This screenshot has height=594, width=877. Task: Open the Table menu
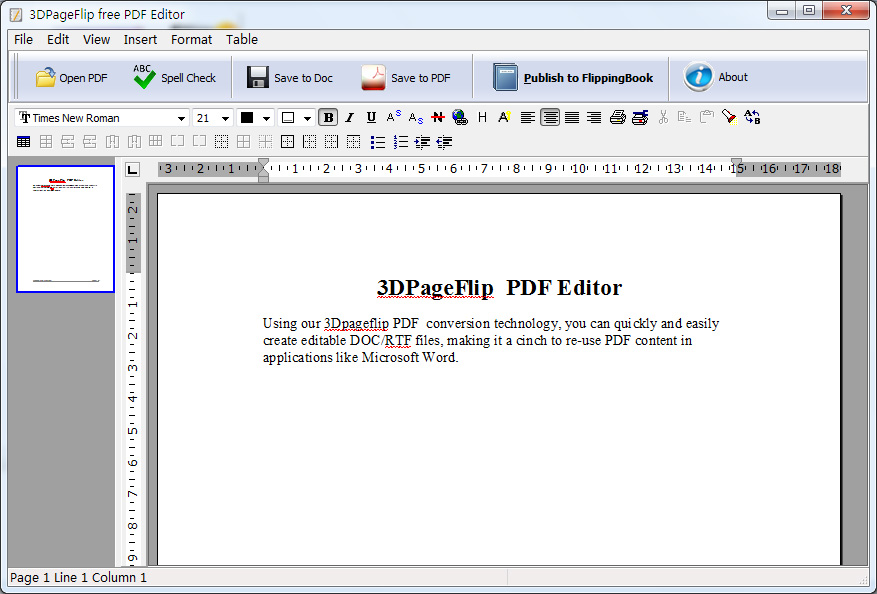(242, 40)
